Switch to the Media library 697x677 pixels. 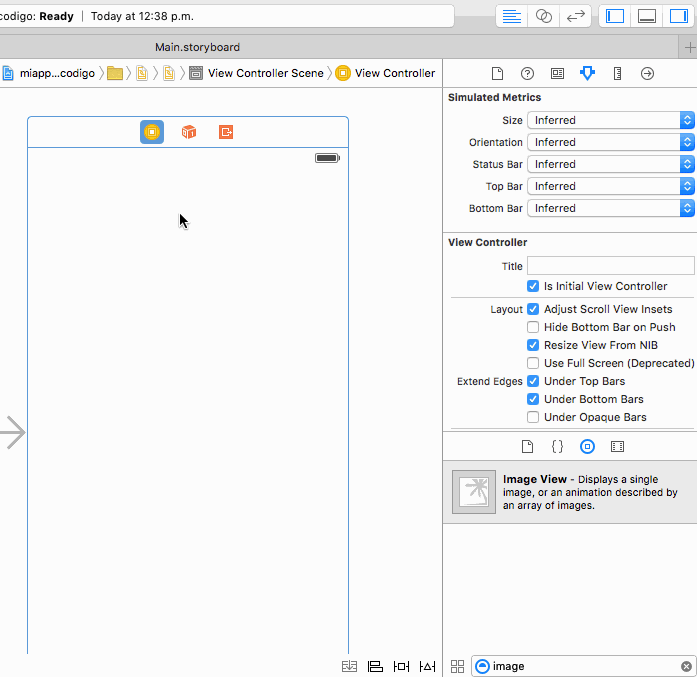point(617,446)
